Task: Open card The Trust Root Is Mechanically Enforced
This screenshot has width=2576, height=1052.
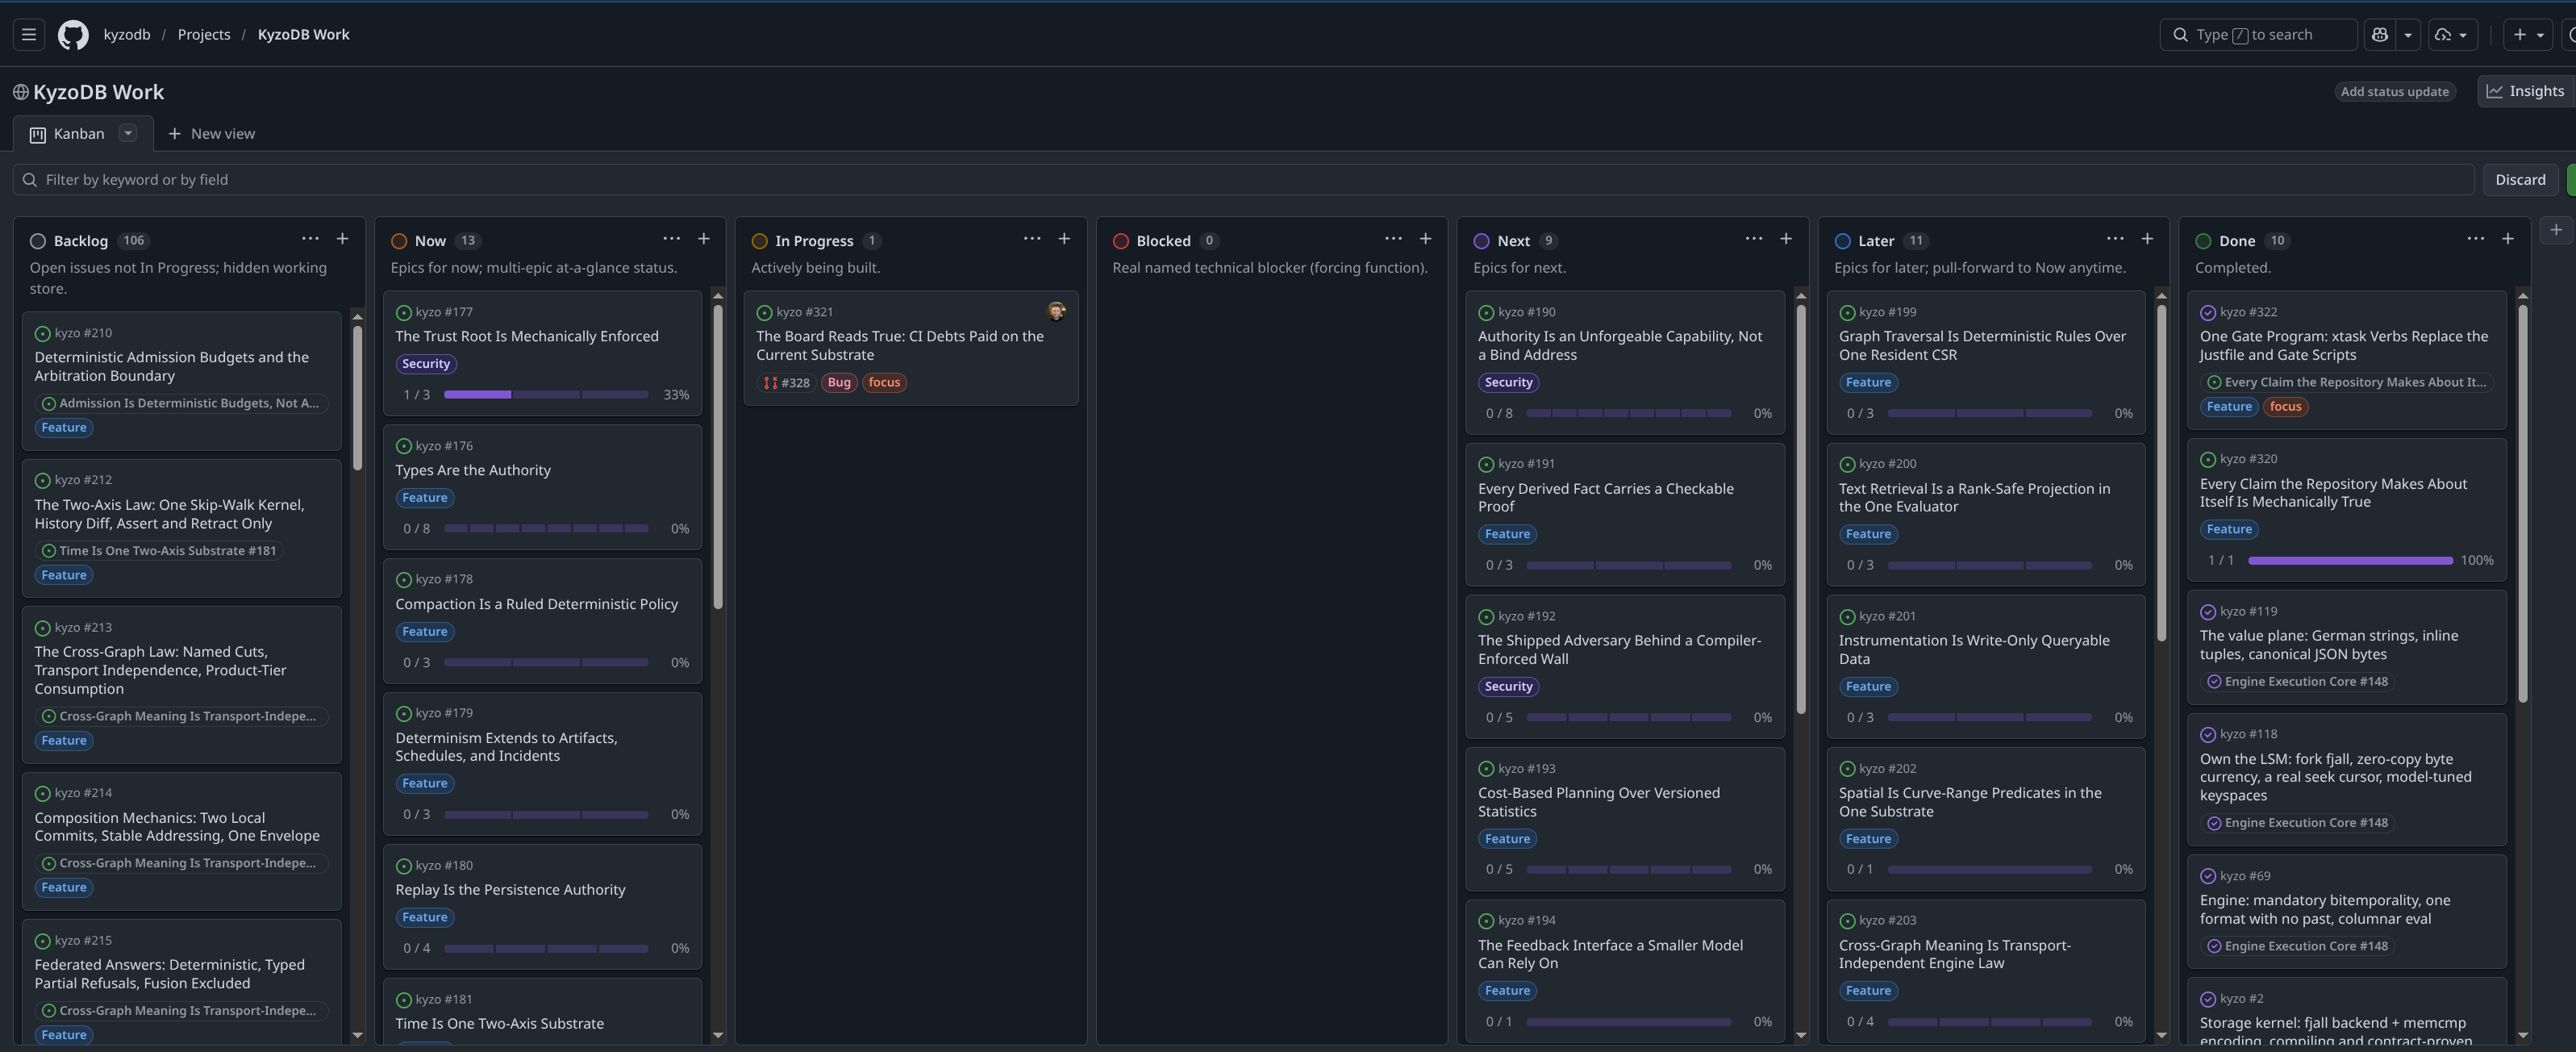Action: (x=527, y=337)
